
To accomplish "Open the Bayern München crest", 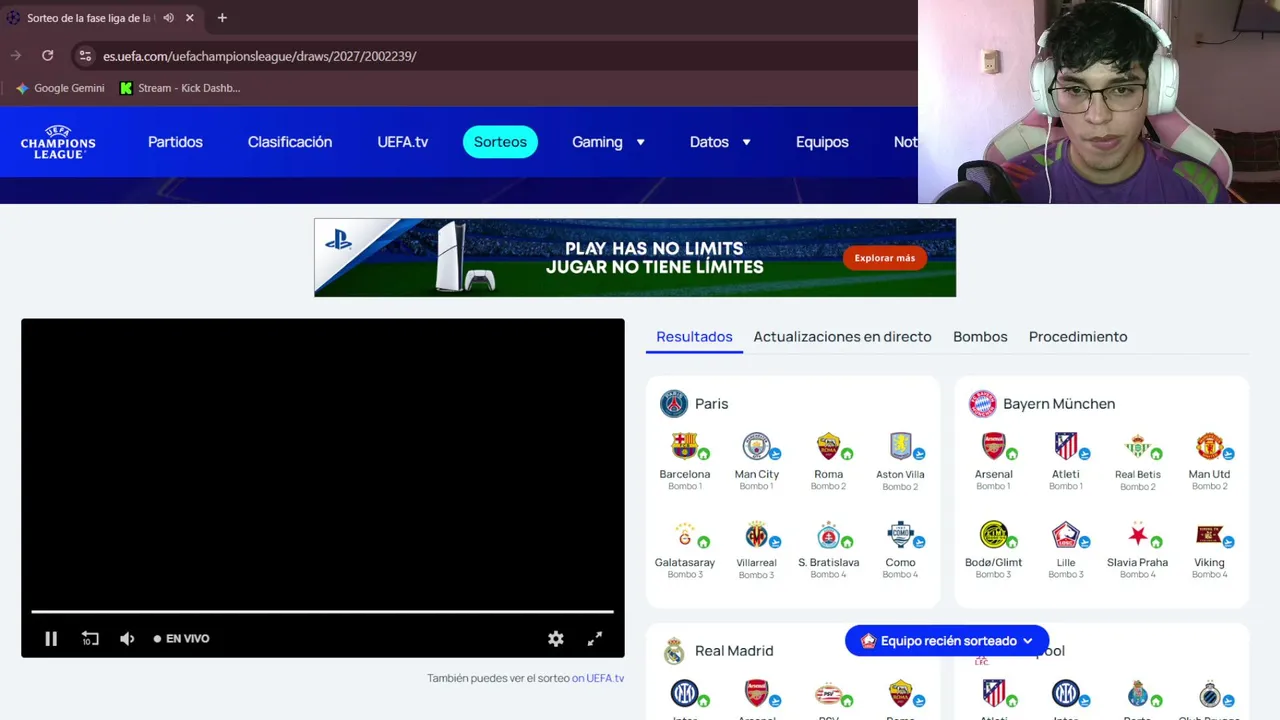I will 983,404.
